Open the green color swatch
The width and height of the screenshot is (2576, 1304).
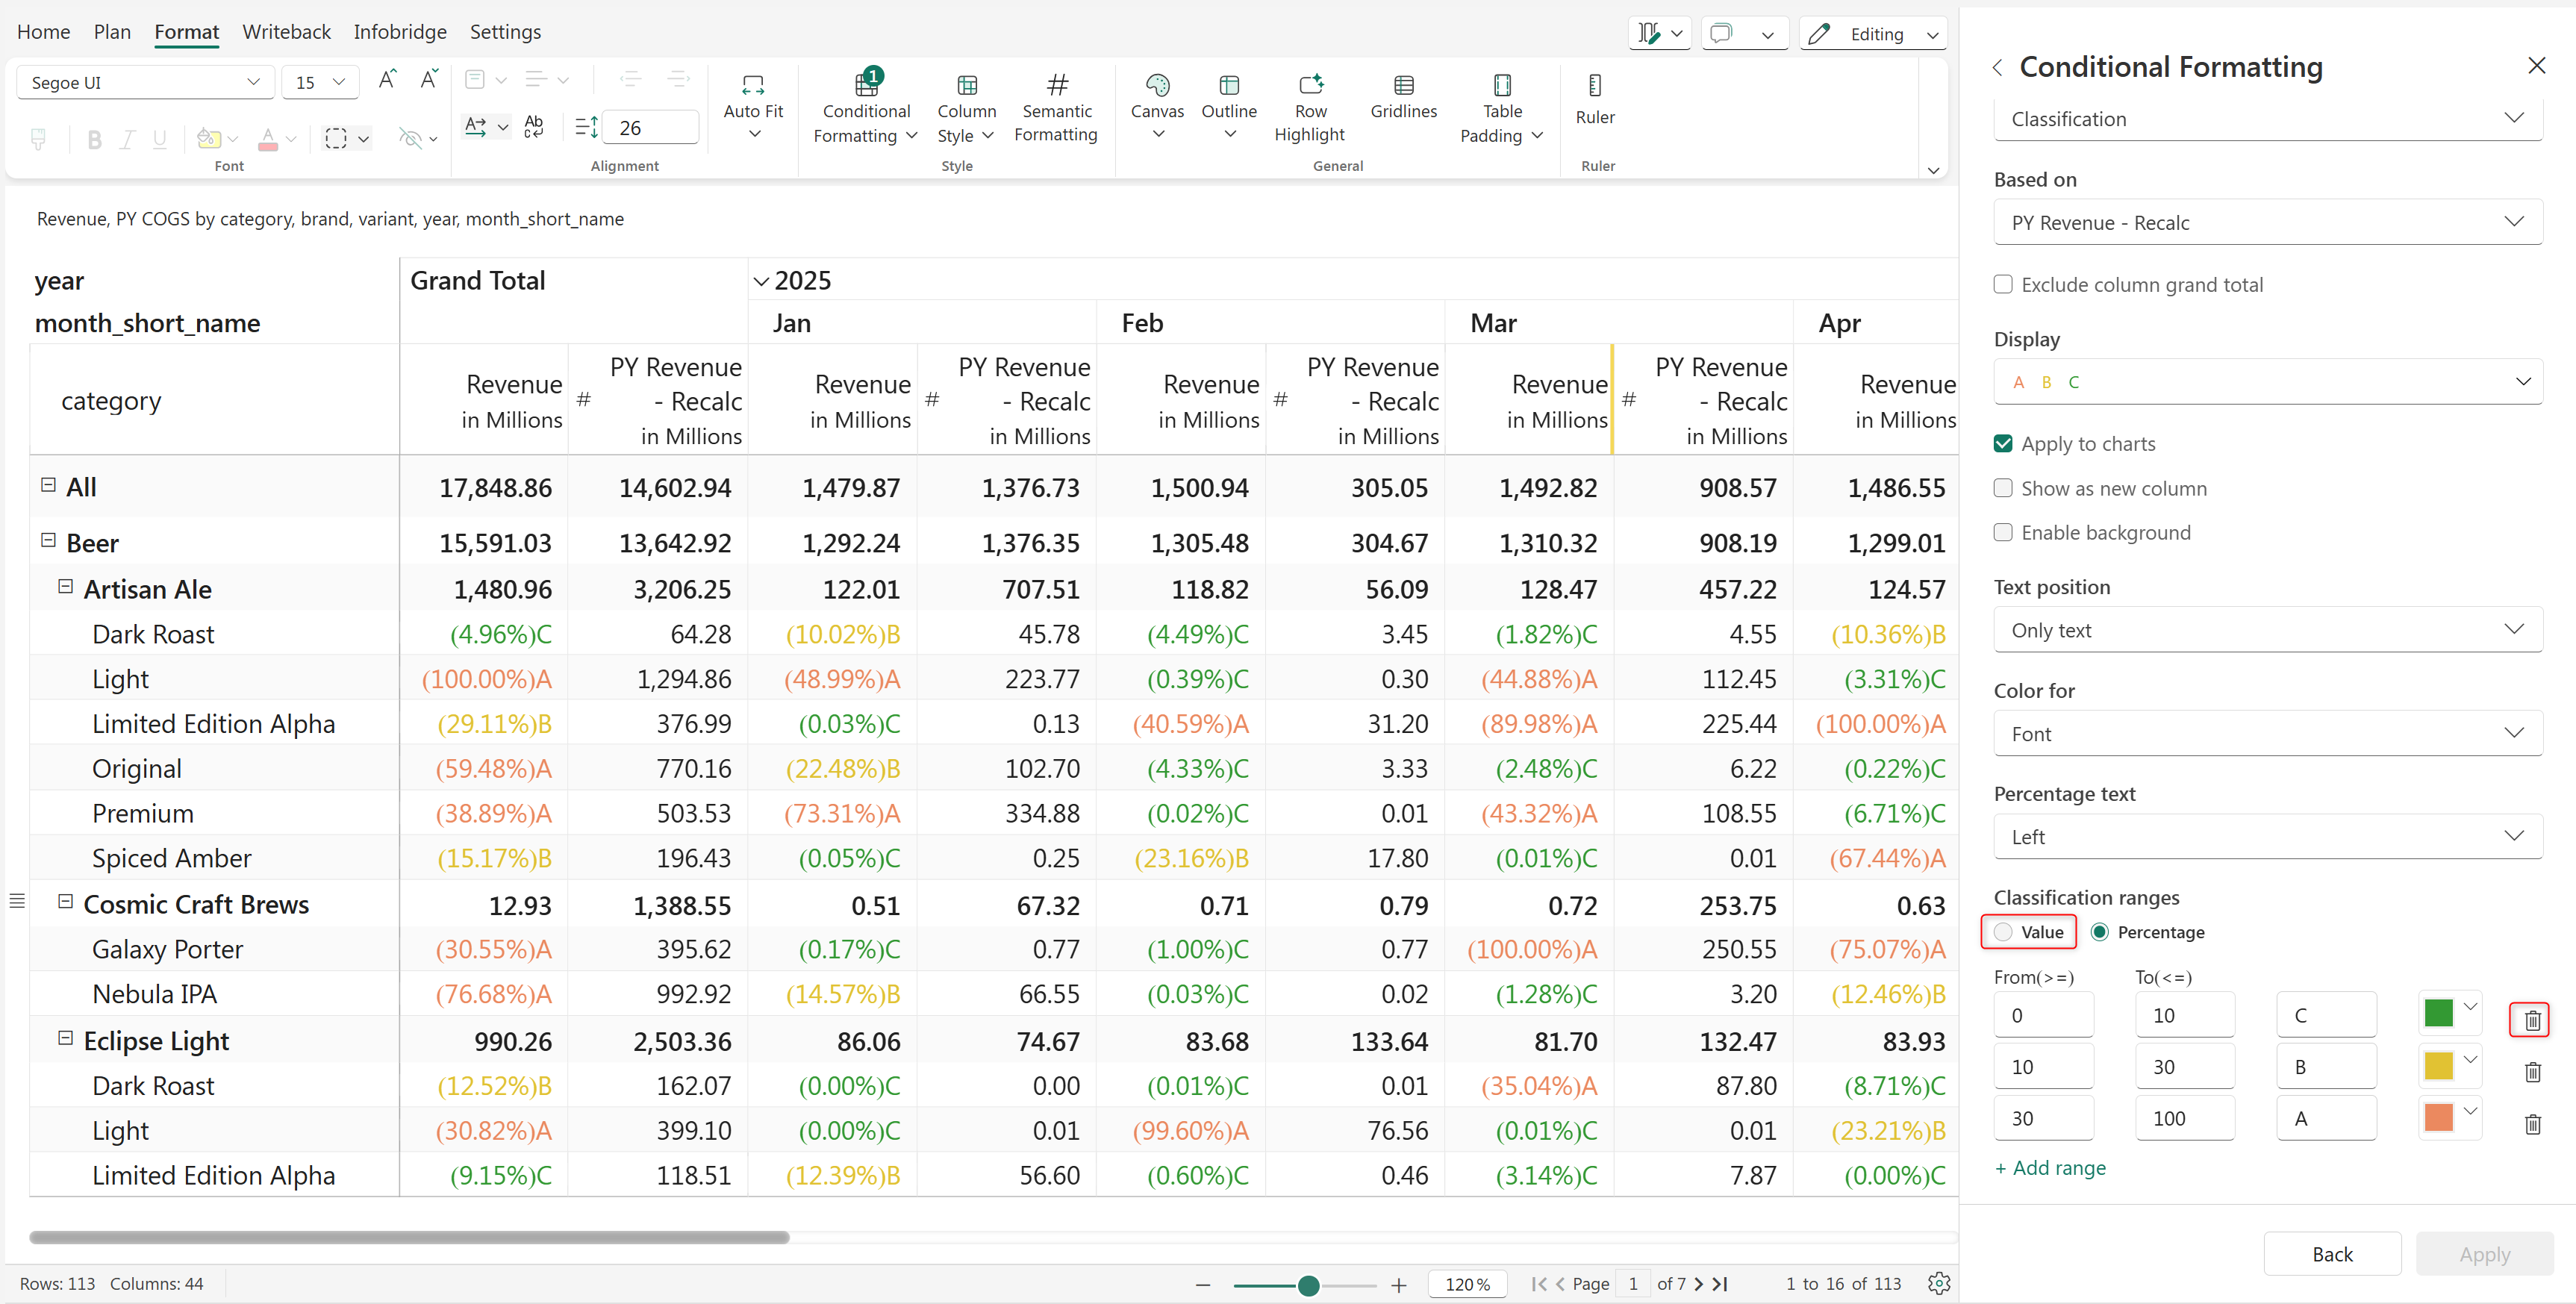(x=2439, y=1013)
